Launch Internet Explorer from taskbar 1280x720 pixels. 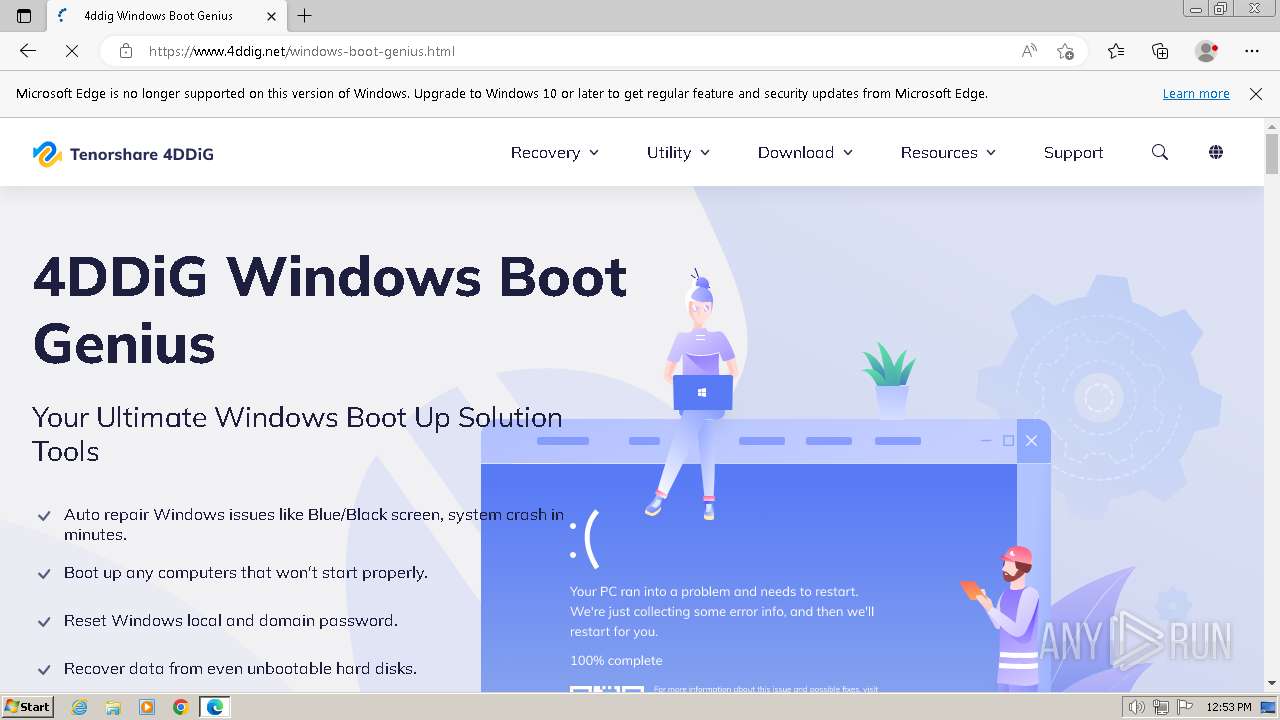(x=79, y=707)
